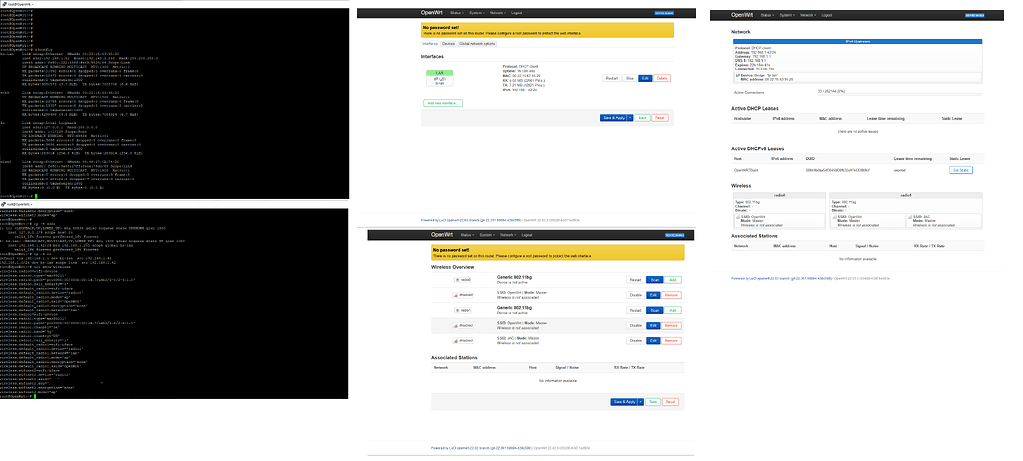Click Set Static in Active DHCPv6 Leases

(x=961, y=171)
